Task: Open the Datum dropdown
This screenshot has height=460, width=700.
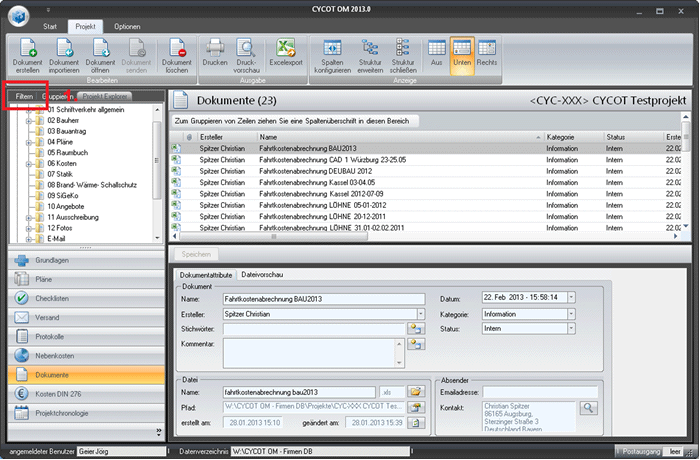Action: (x=571, y=297)
